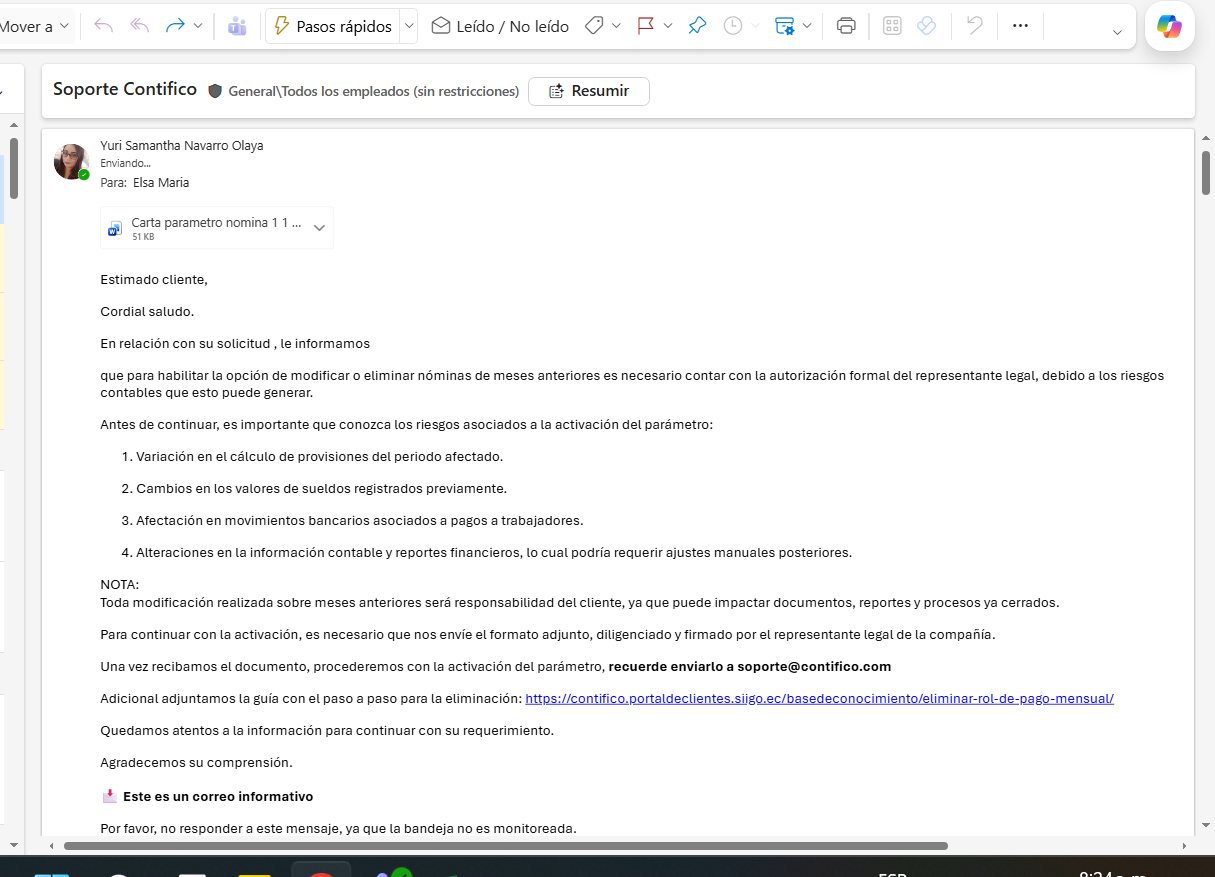Click the horizontal scrollbar right arrow
The image size is (1215, 877).
tap(1187, 846)
